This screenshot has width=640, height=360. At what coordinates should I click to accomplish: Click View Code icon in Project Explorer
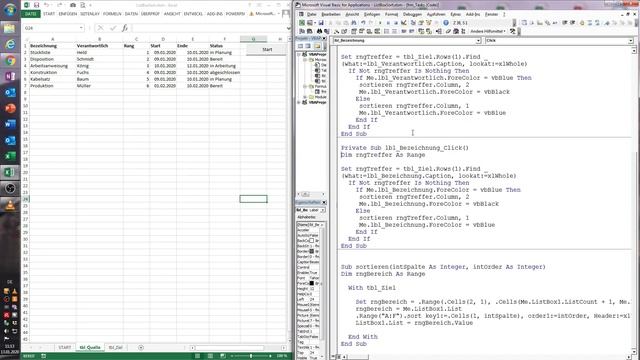click(x=300, y=46)
